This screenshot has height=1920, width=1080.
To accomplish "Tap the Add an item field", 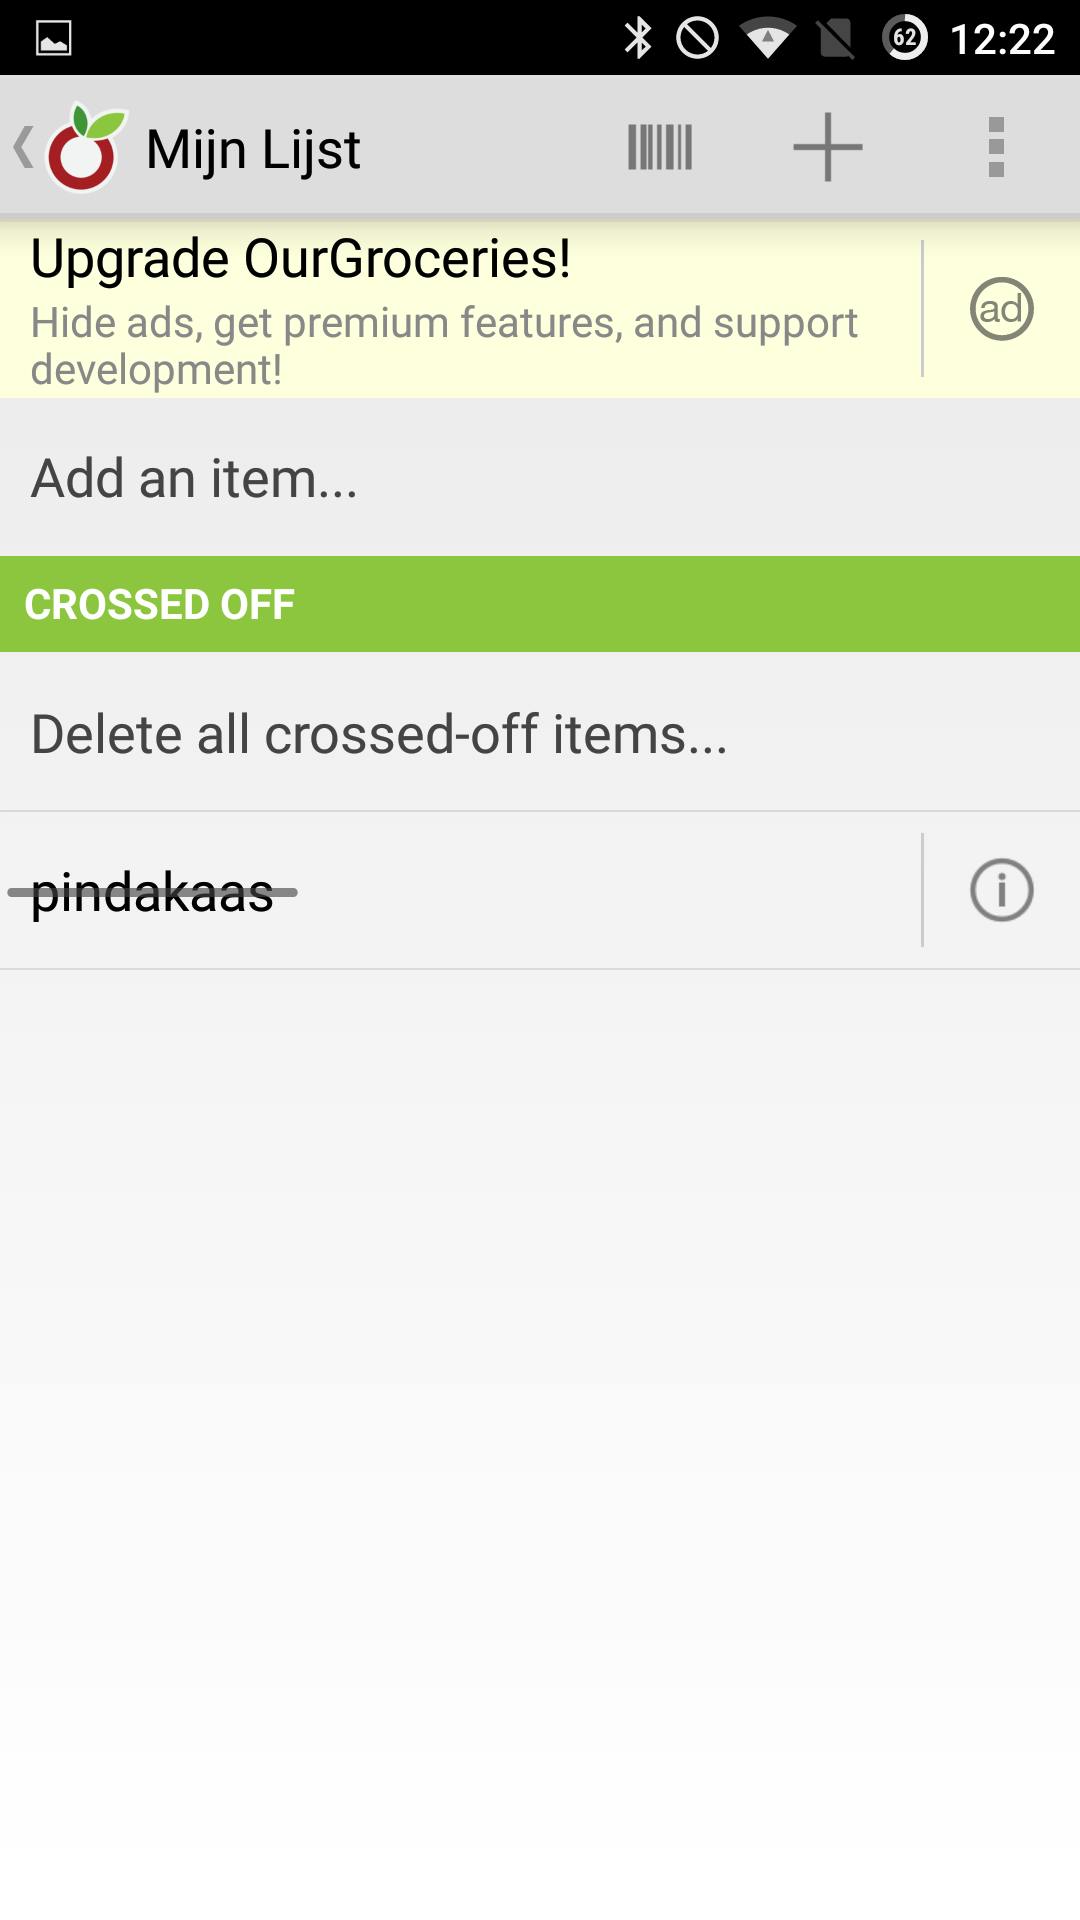I will tap(194, 478).
